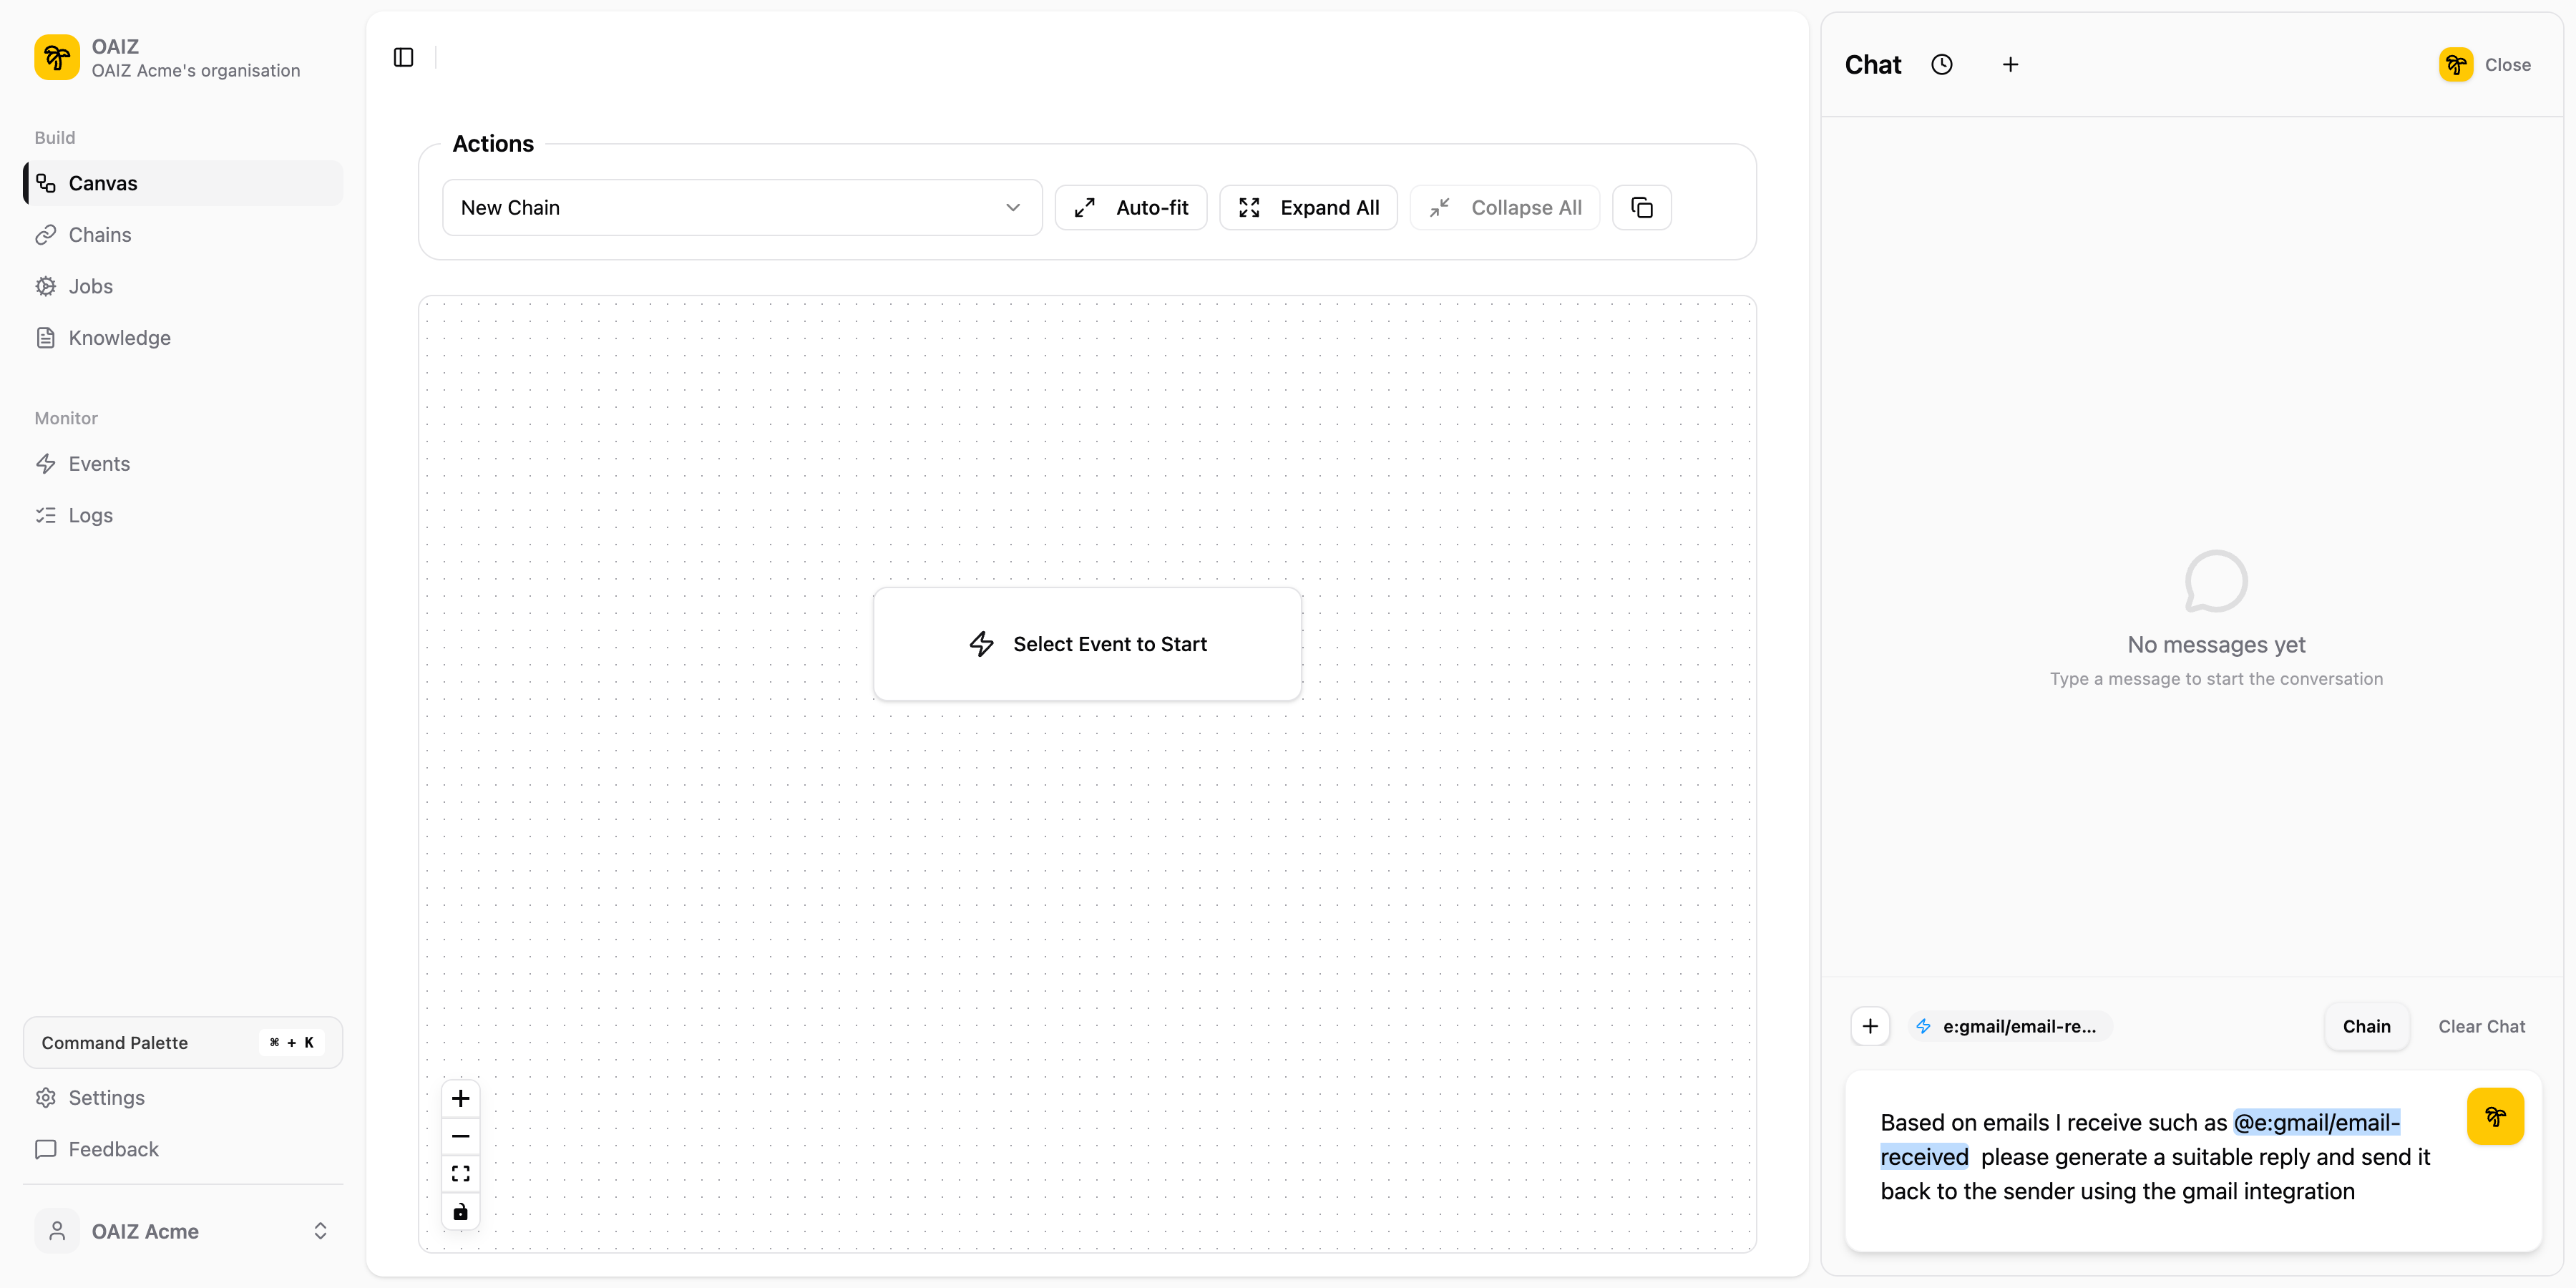Open the Knowledge section
Image resolution: width=2576 pixels, height=1288 pixels.
click(119, 338)
